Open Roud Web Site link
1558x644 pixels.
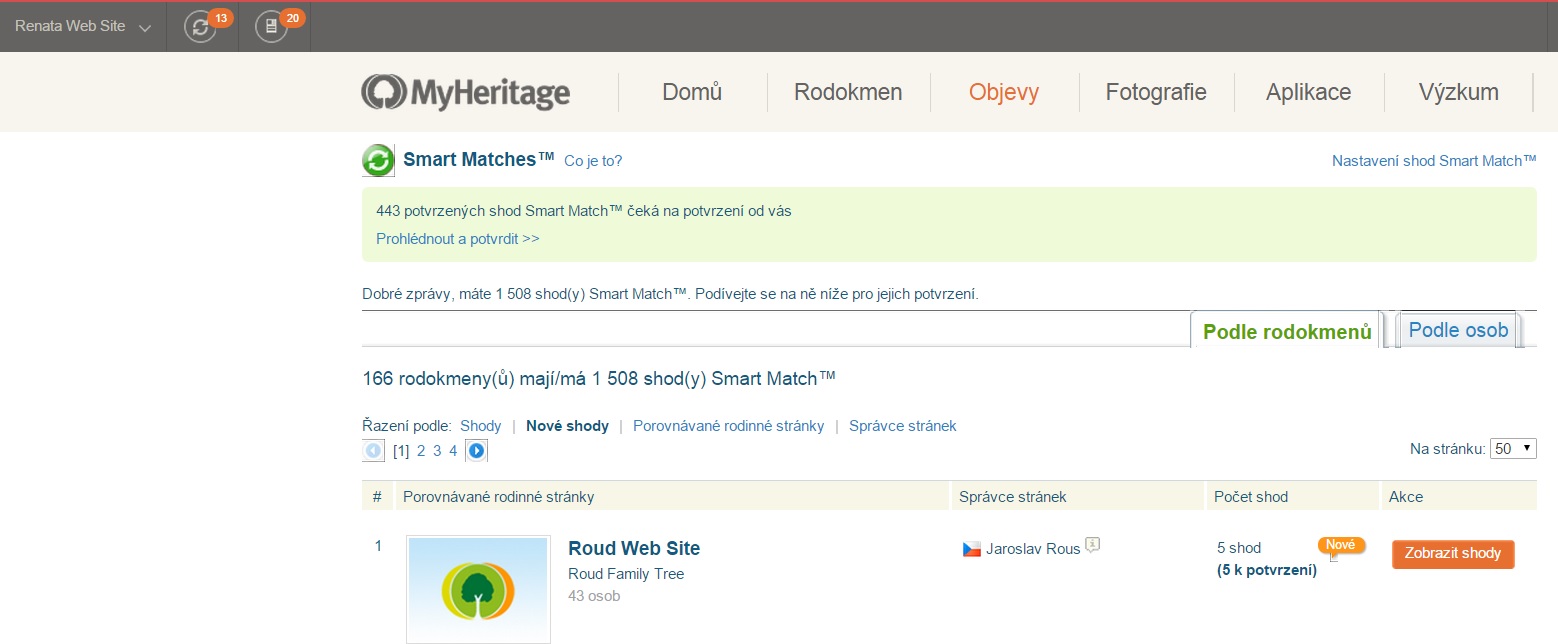634,548
